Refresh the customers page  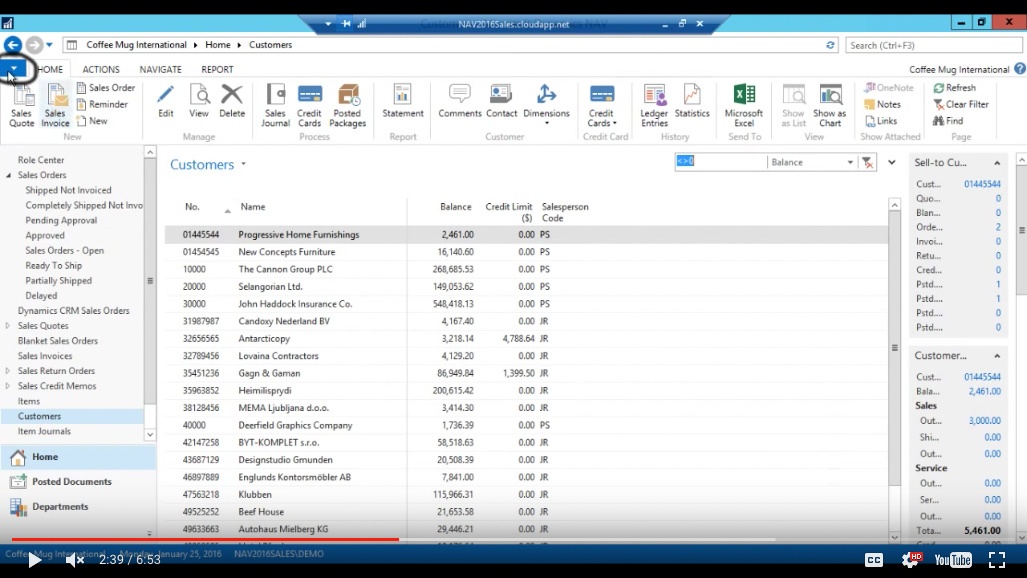coord(954,87)
